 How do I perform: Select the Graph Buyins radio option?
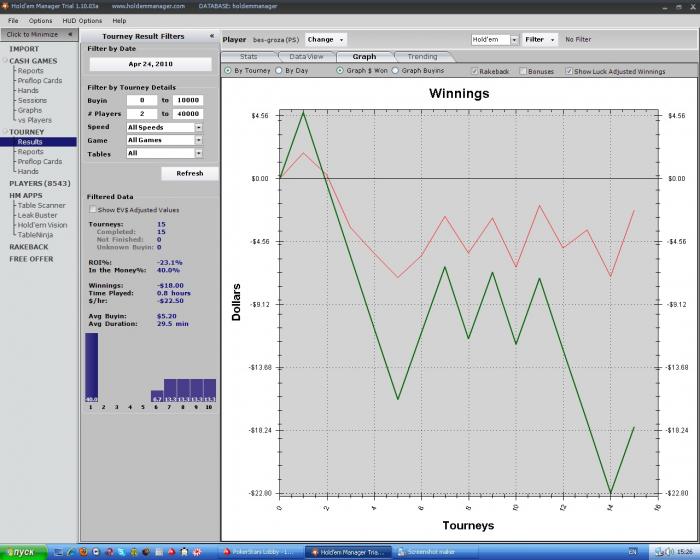point(395,72)
